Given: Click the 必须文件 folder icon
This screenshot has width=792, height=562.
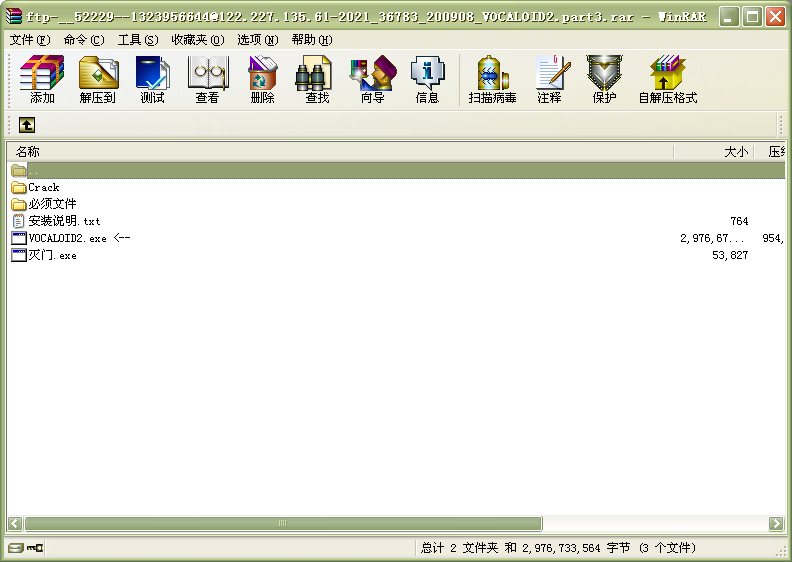Looking at the screenshot, I should click(x=19, y=205).
